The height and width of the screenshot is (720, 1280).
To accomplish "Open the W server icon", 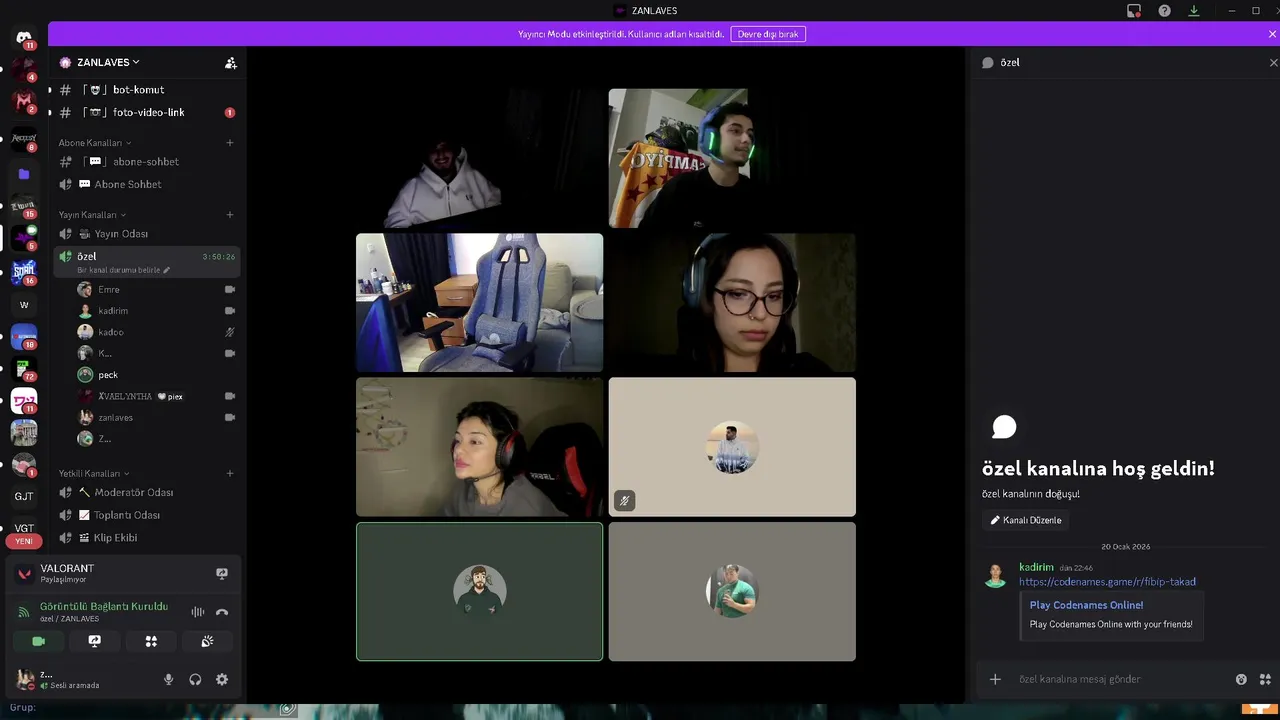I will 24,305.
